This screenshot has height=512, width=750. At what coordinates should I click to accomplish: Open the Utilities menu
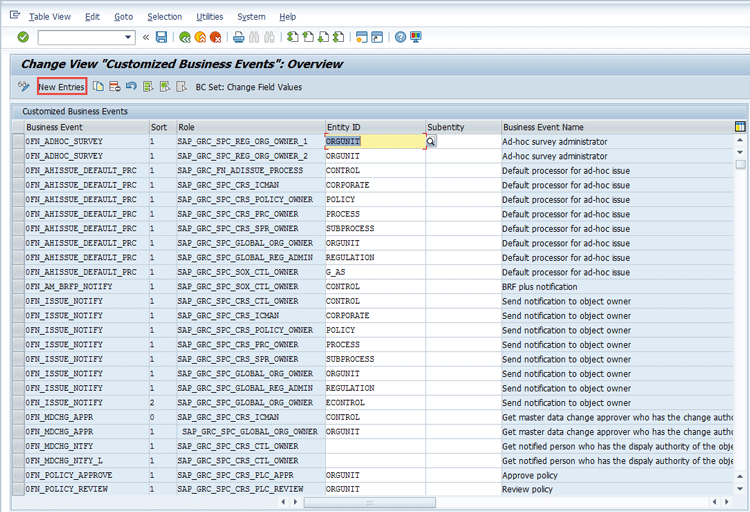click(210, 17)
